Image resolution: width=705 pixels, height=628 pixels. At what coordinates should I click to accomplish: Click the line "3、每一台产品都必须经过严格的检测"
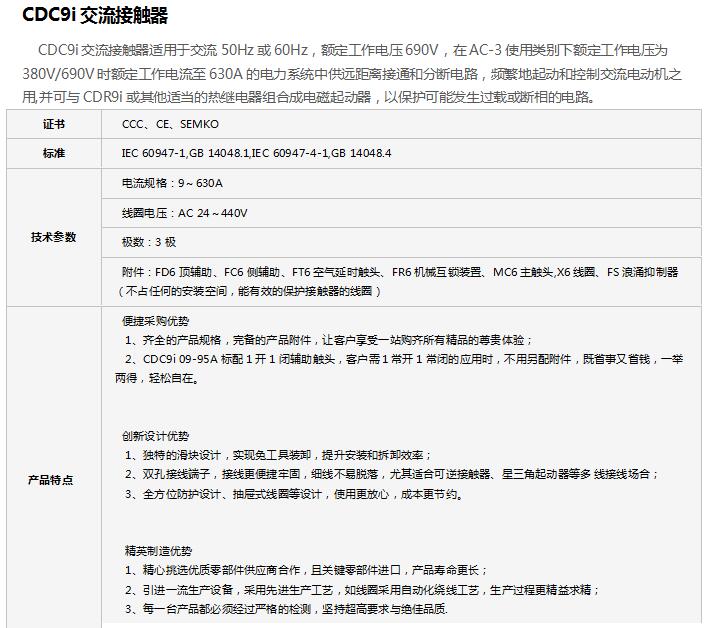pyautogui.click(x=286, y=609)
